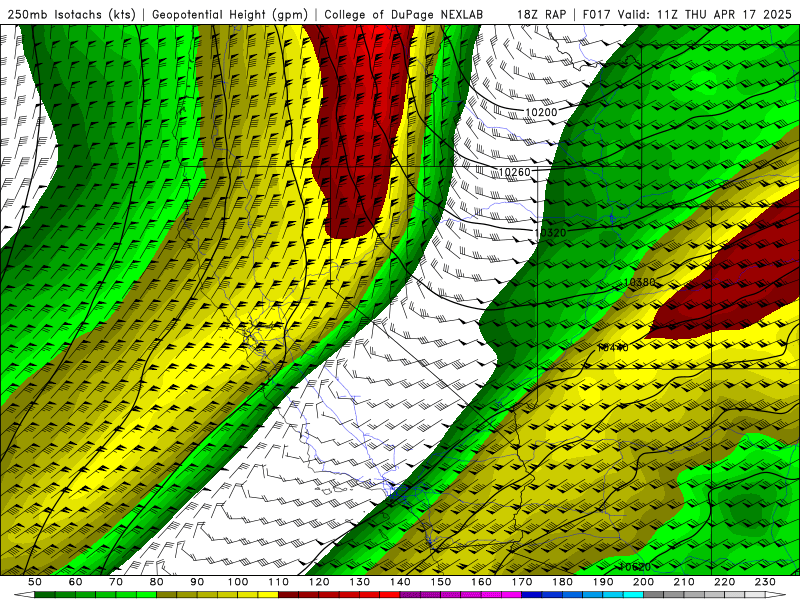This screenshot has height=600, width=800.
Task: Select the 170 knots legend value
Action: (521, 582)
